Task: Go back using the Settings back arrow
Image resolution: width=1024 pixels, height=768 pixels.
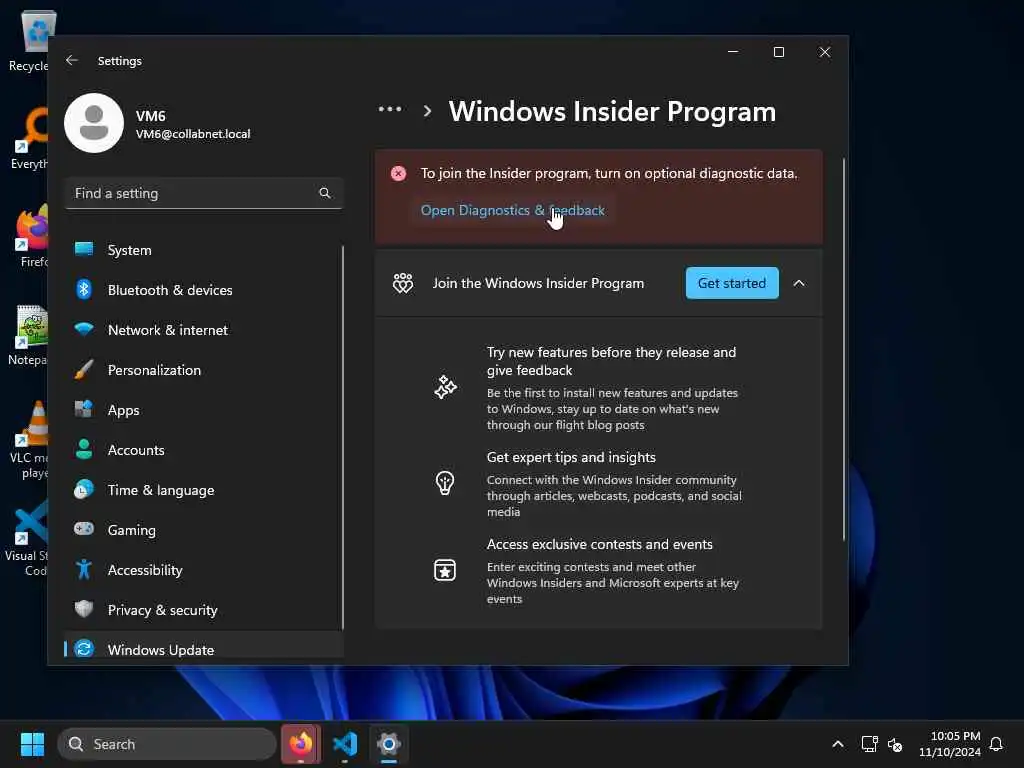Action: click(72, 60)
